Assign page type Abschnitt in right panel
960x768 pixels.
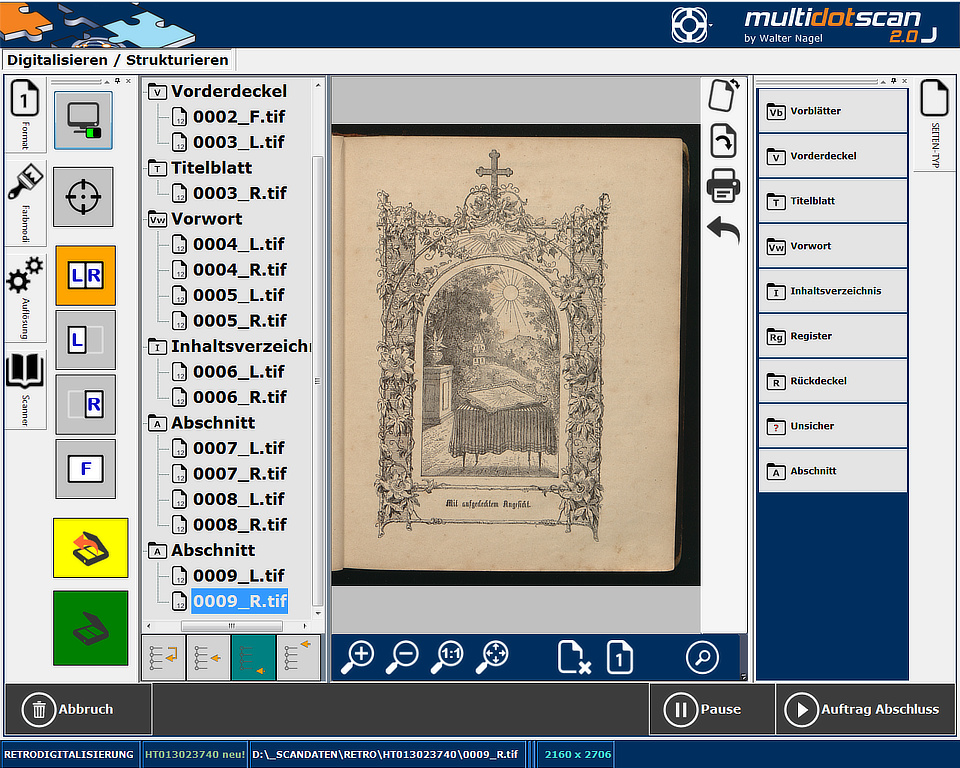click(833, 471)
